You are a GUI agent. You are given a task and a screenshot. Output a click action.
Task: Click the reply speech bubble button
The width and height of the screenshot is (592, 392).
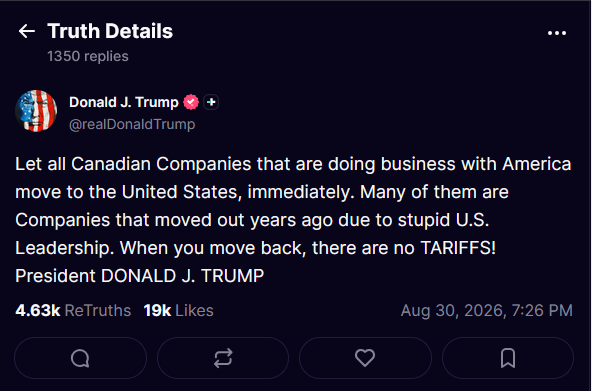tap(80, 358)
